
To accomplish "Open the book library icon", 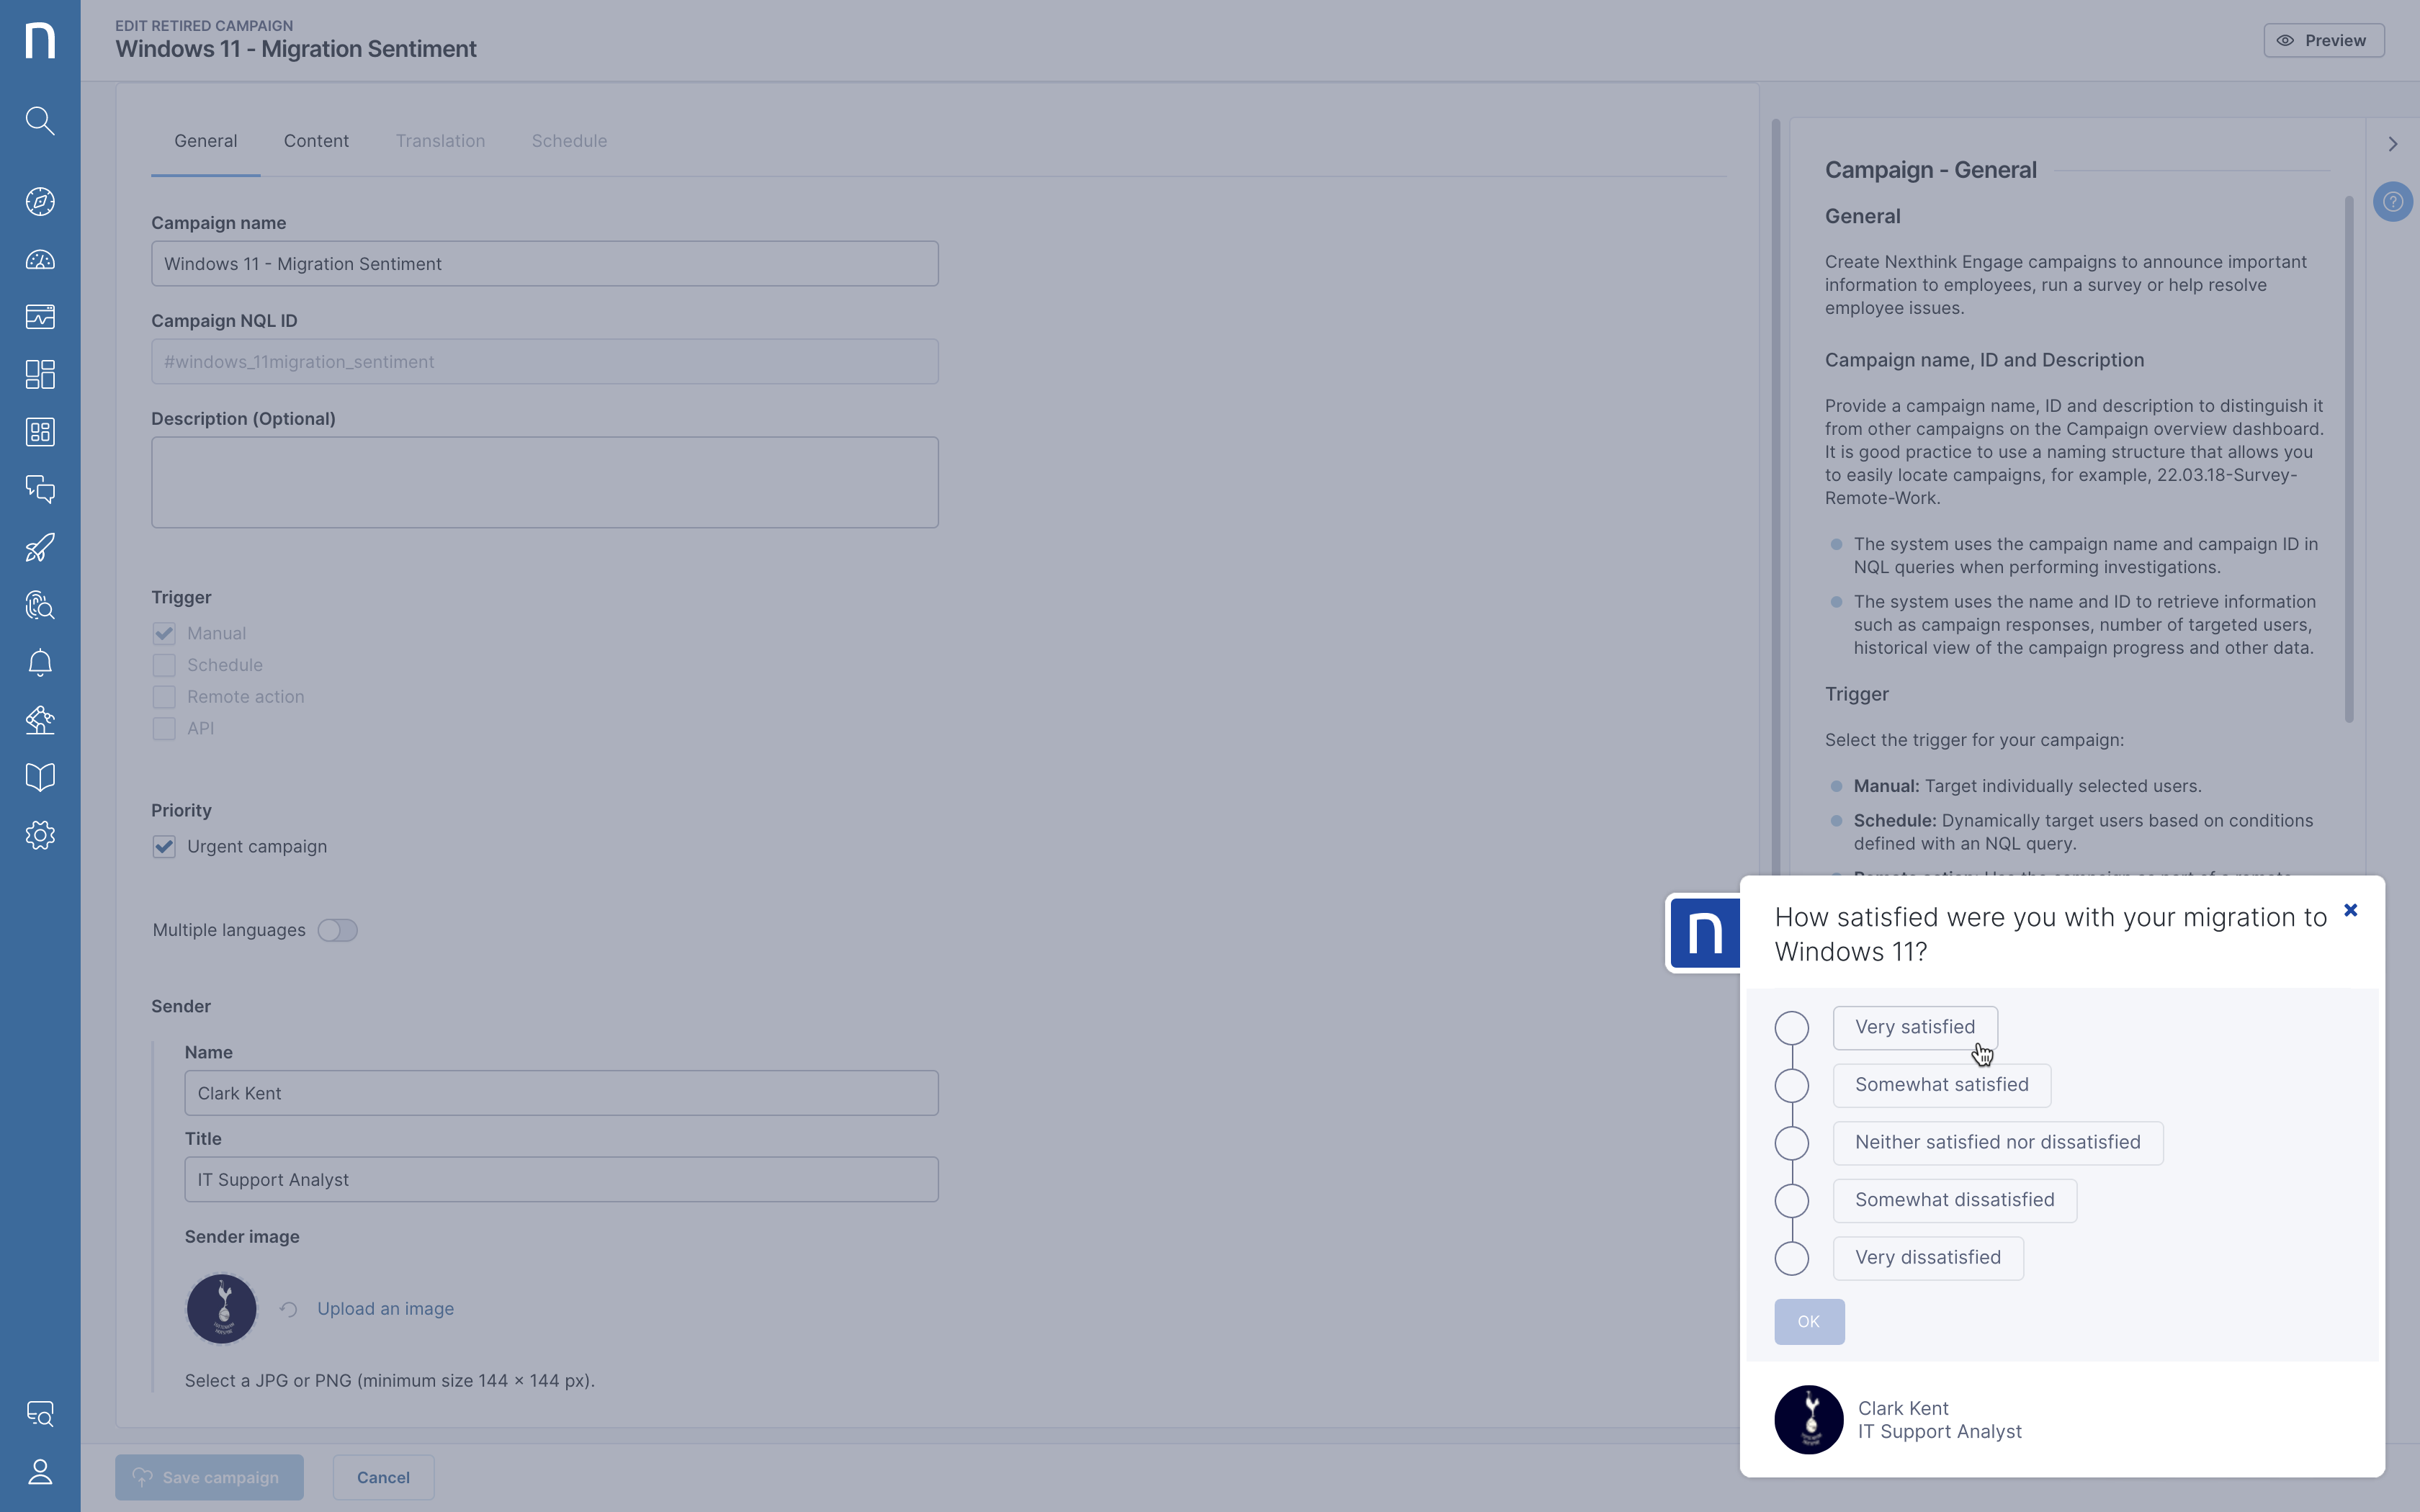I will click(40, 777).
